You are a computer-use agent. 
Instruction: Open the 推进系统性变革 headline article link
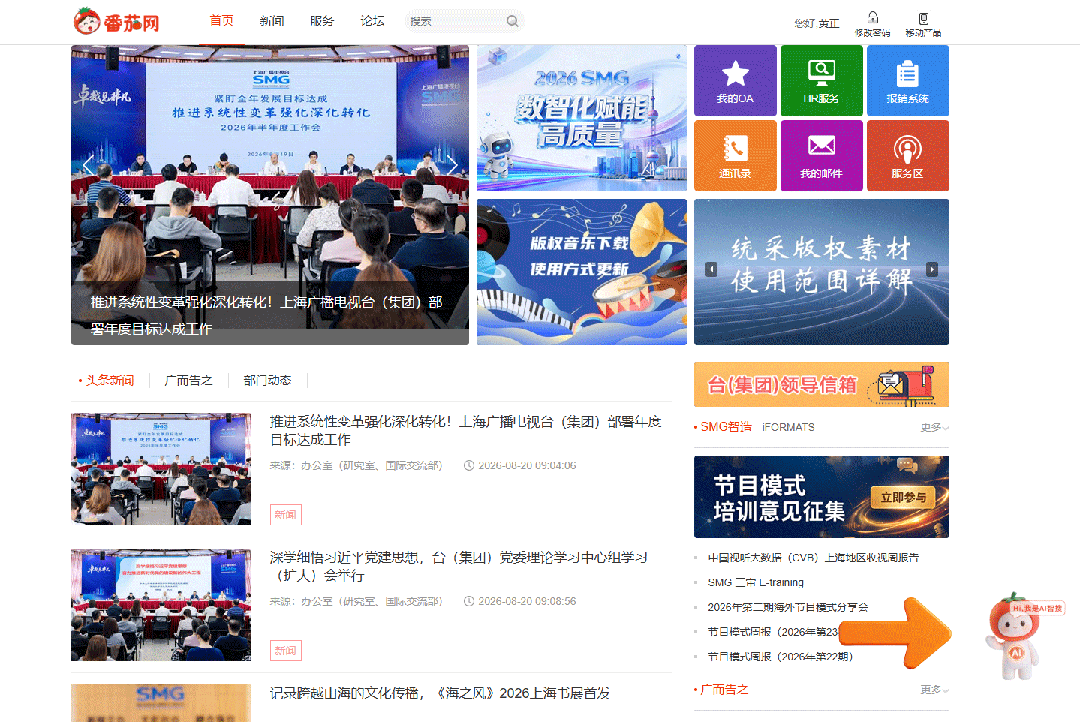coord(466,431)
